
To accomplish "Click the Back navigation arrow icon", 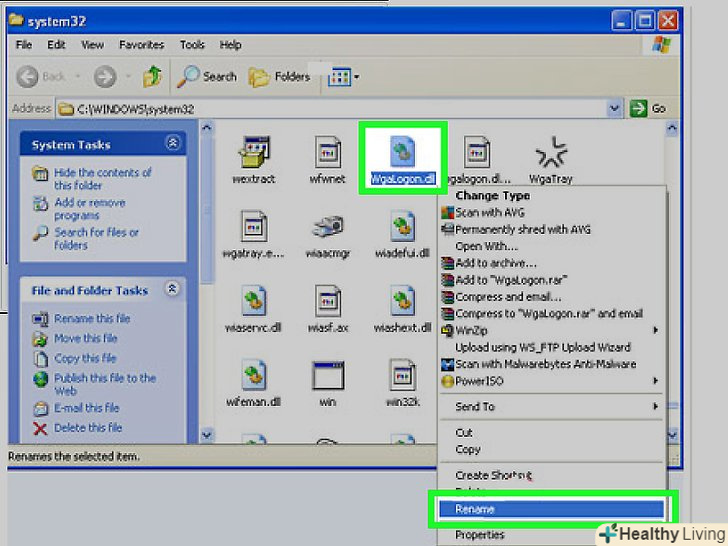I will [x=27, y=77].
